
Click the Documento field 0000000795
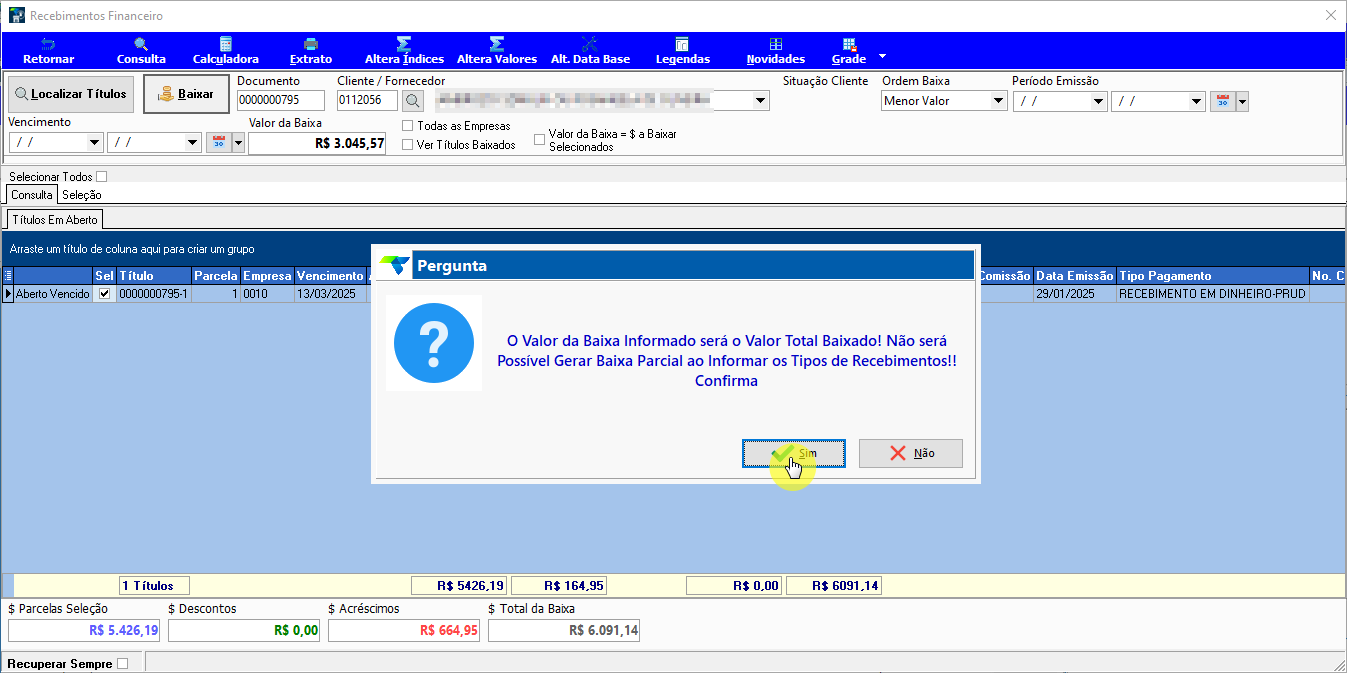click(x=281, y=100)
